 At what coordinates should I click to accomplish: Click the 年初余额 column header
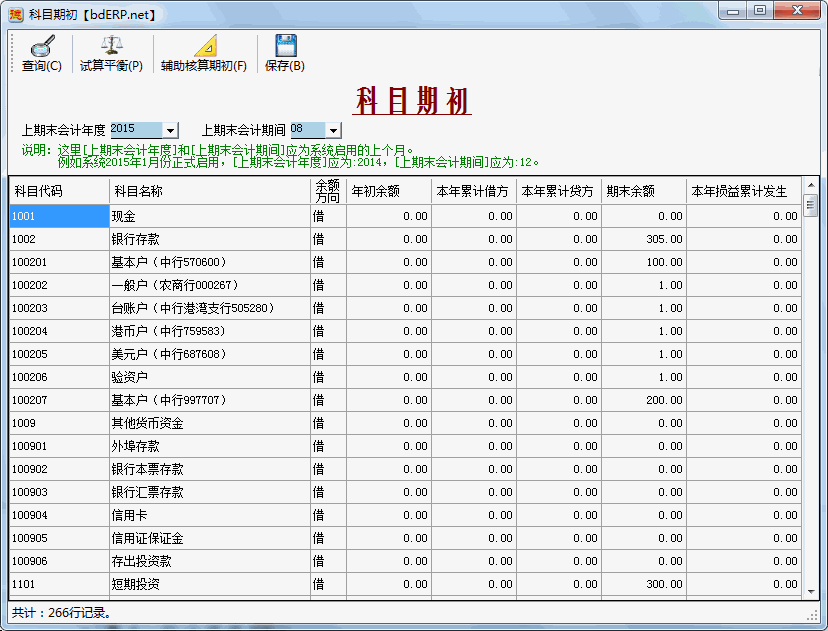(x=386, y=191)
